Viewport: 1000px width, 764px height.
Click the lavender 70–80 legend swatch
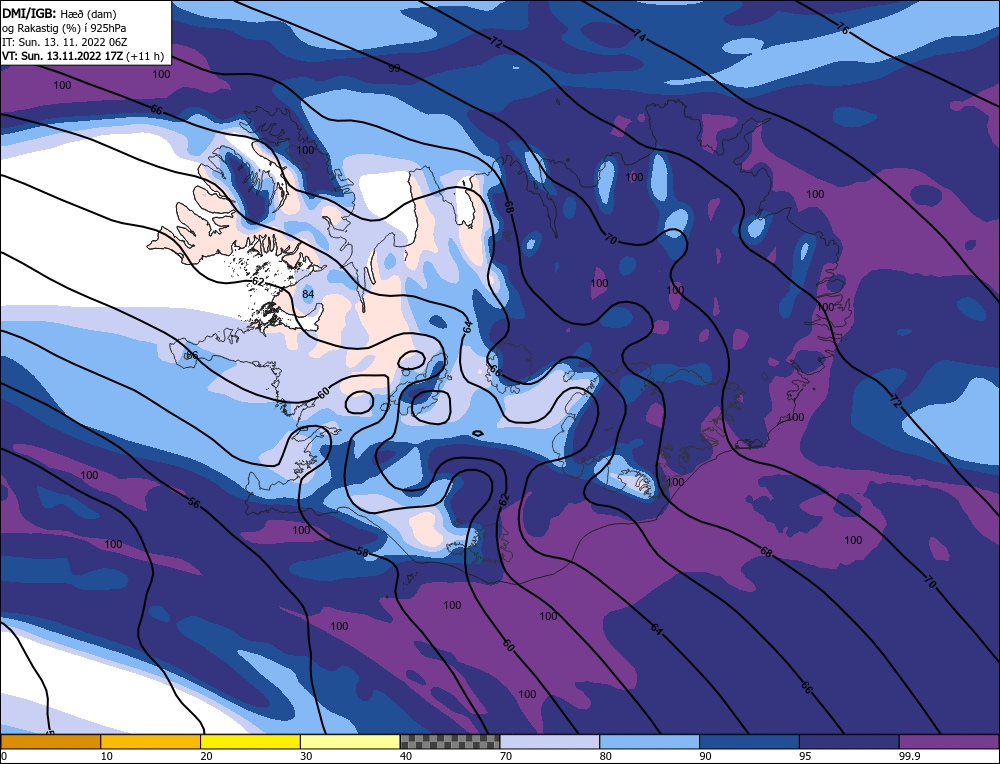[550, 742]
